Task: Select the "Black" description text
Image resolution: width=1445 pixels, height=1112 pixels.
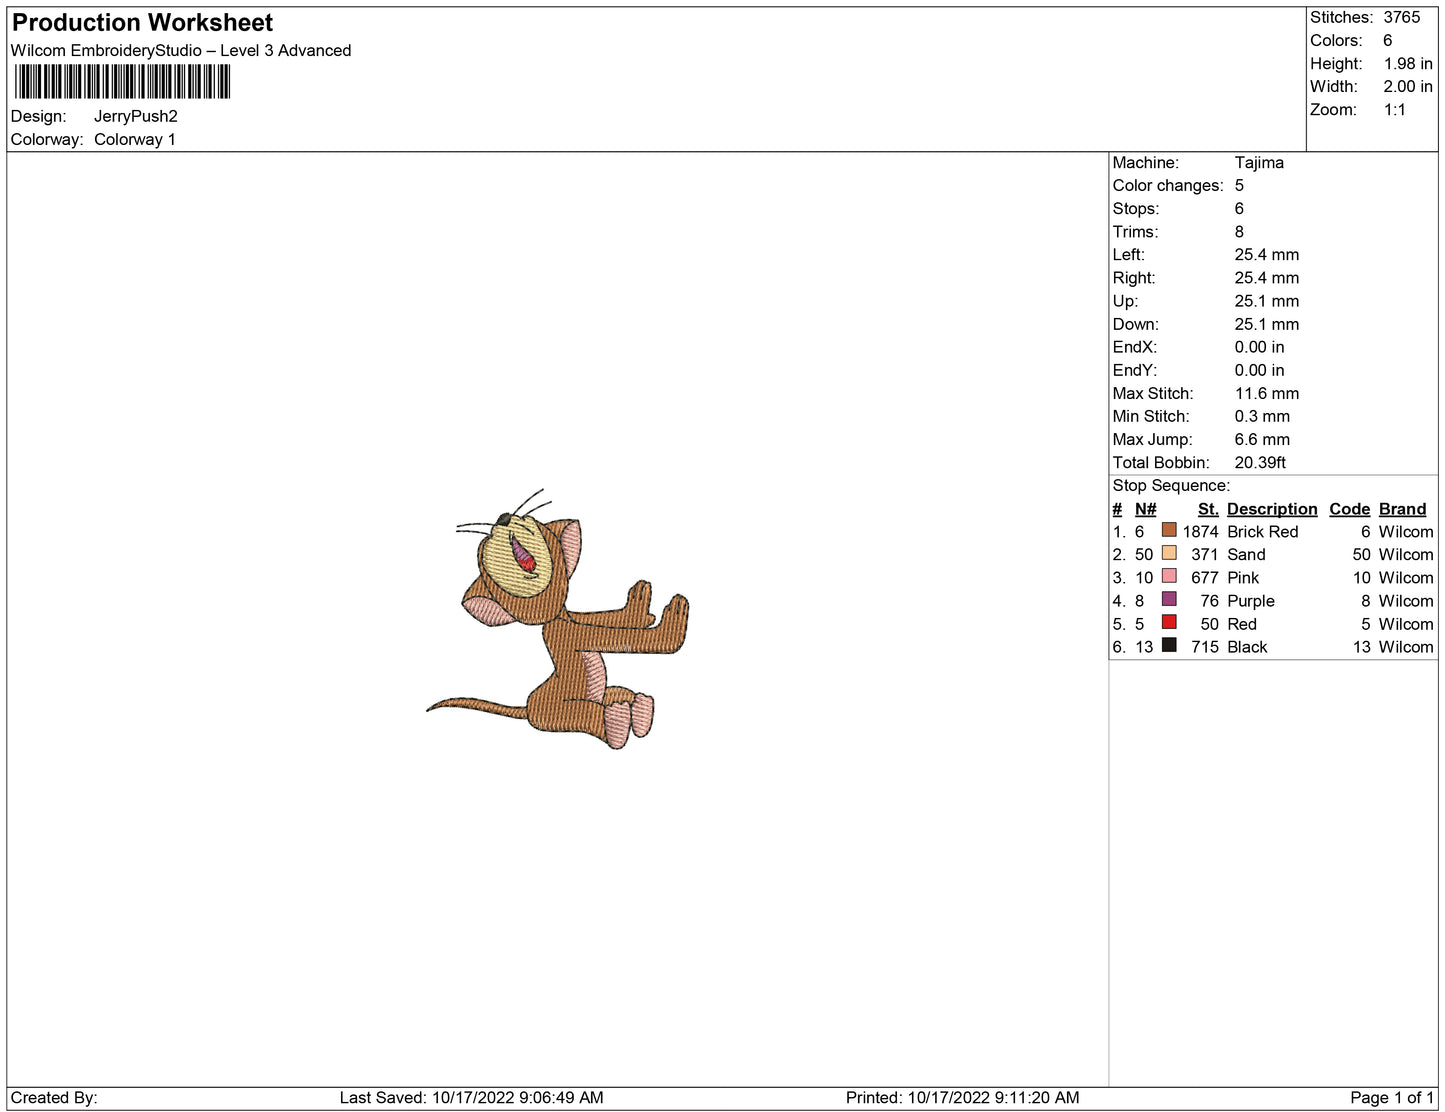Action: [1247, 646]
